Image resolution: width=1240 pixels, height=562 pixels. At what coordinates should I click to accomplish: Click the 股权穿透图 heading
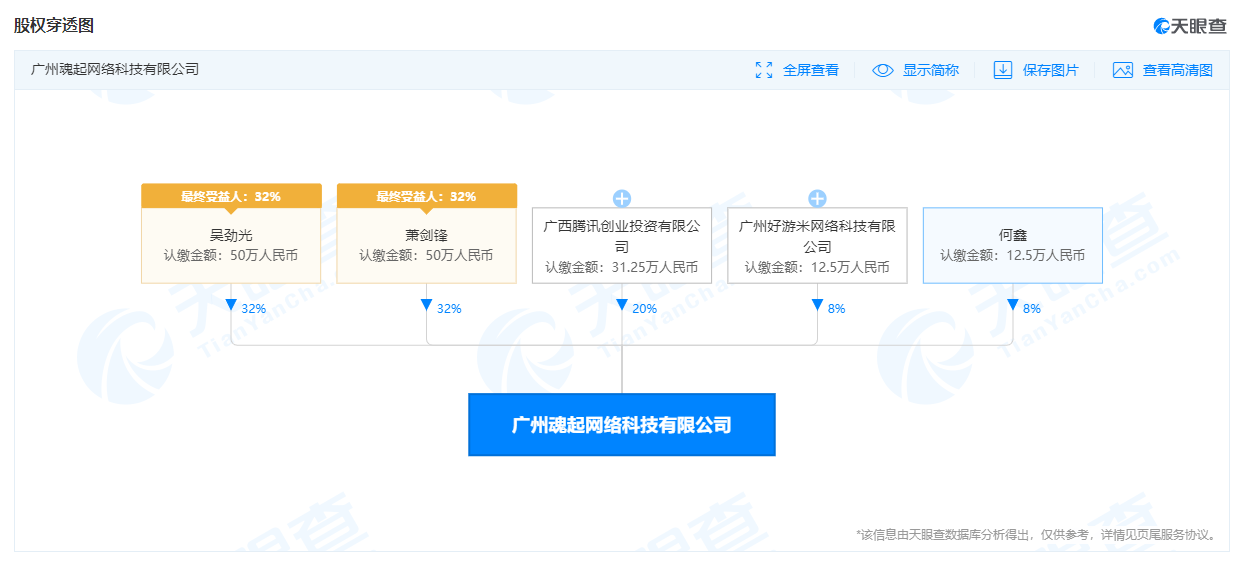(54, 26)
